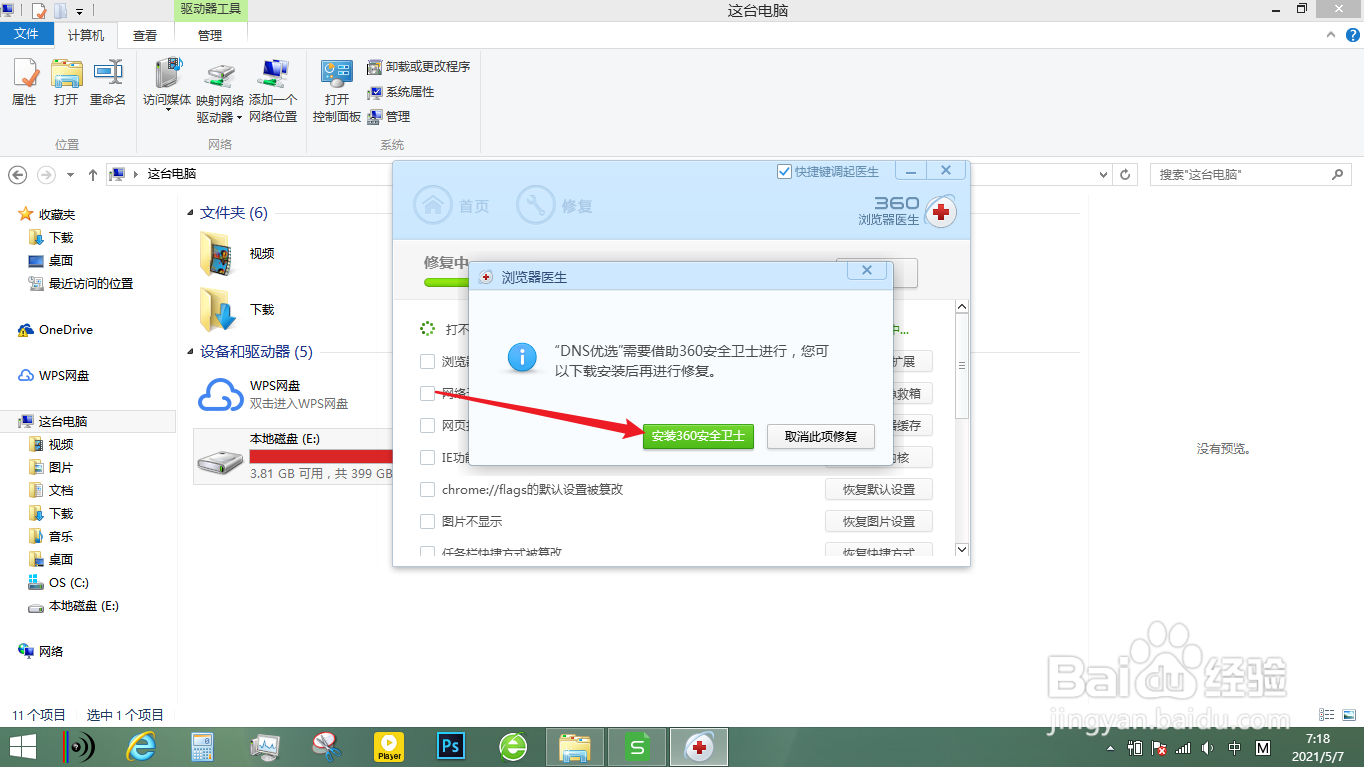The width and height of the screenshot is (1364, 767).
Task: Click the 恢复图片设置 button
Action: (879, 522)
